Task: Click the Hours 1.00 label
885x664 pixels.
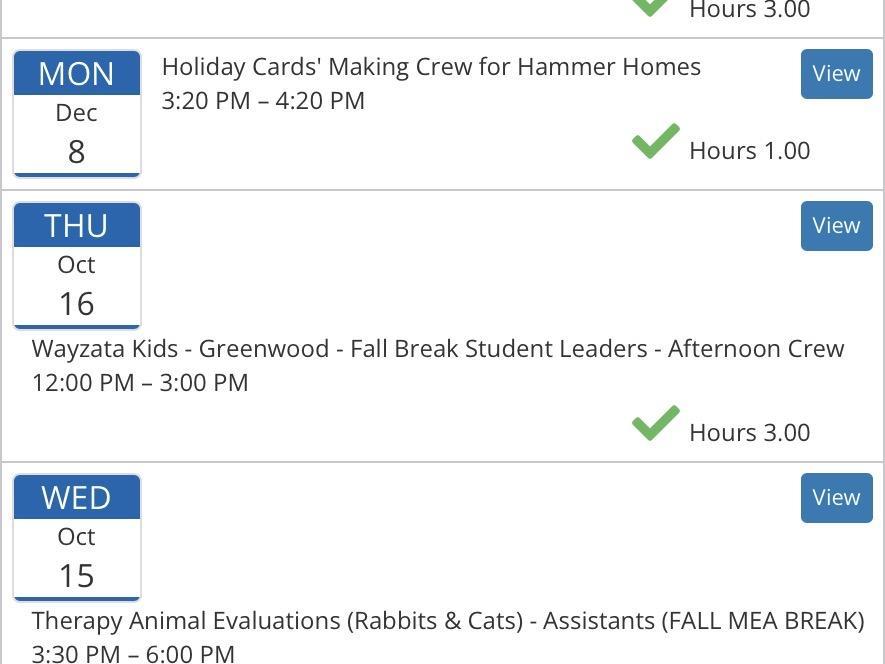Action: [749, 151]
